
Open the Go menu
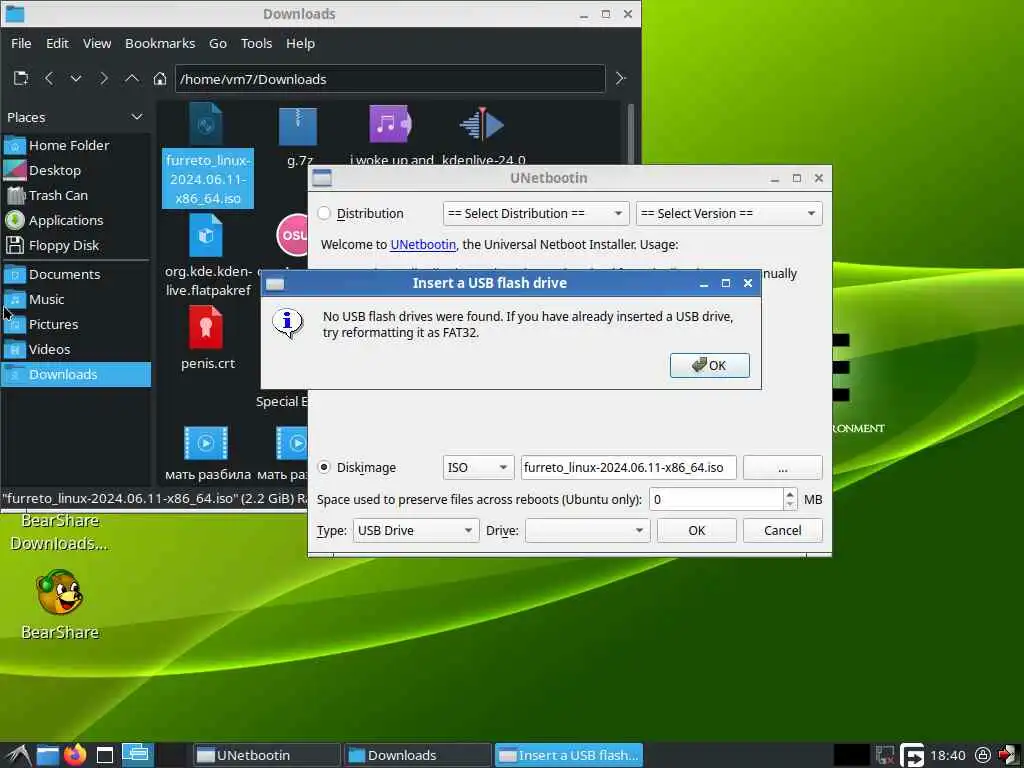click(x=217, y=43)
